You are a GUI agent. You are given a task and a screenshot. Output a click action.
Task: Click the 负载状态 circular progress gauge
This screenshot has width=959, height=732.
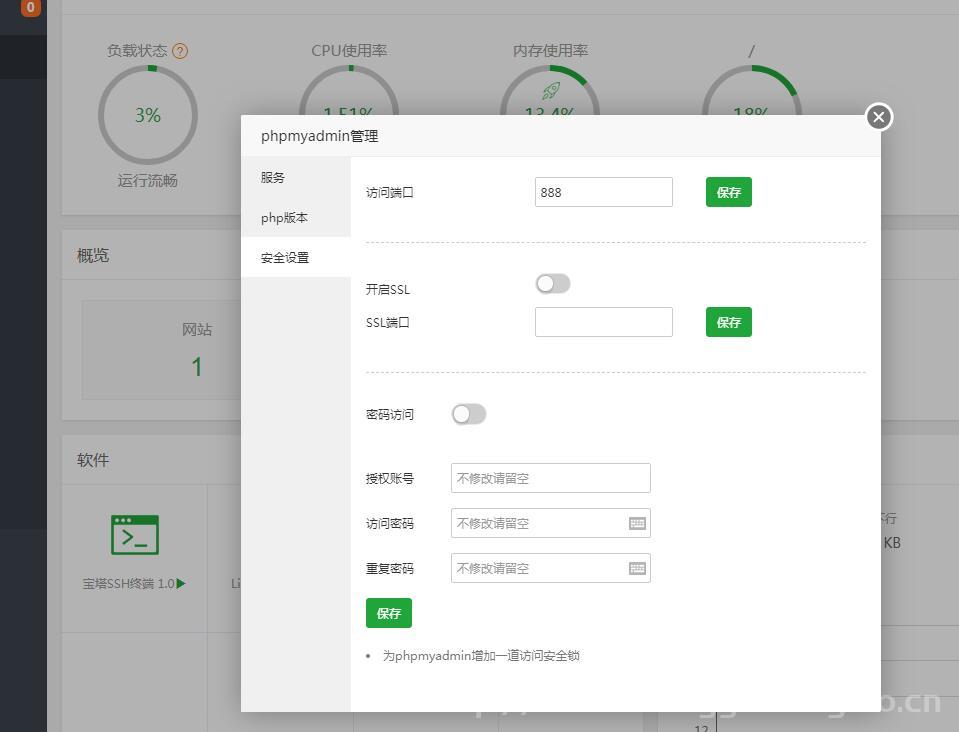pos(147,115)
